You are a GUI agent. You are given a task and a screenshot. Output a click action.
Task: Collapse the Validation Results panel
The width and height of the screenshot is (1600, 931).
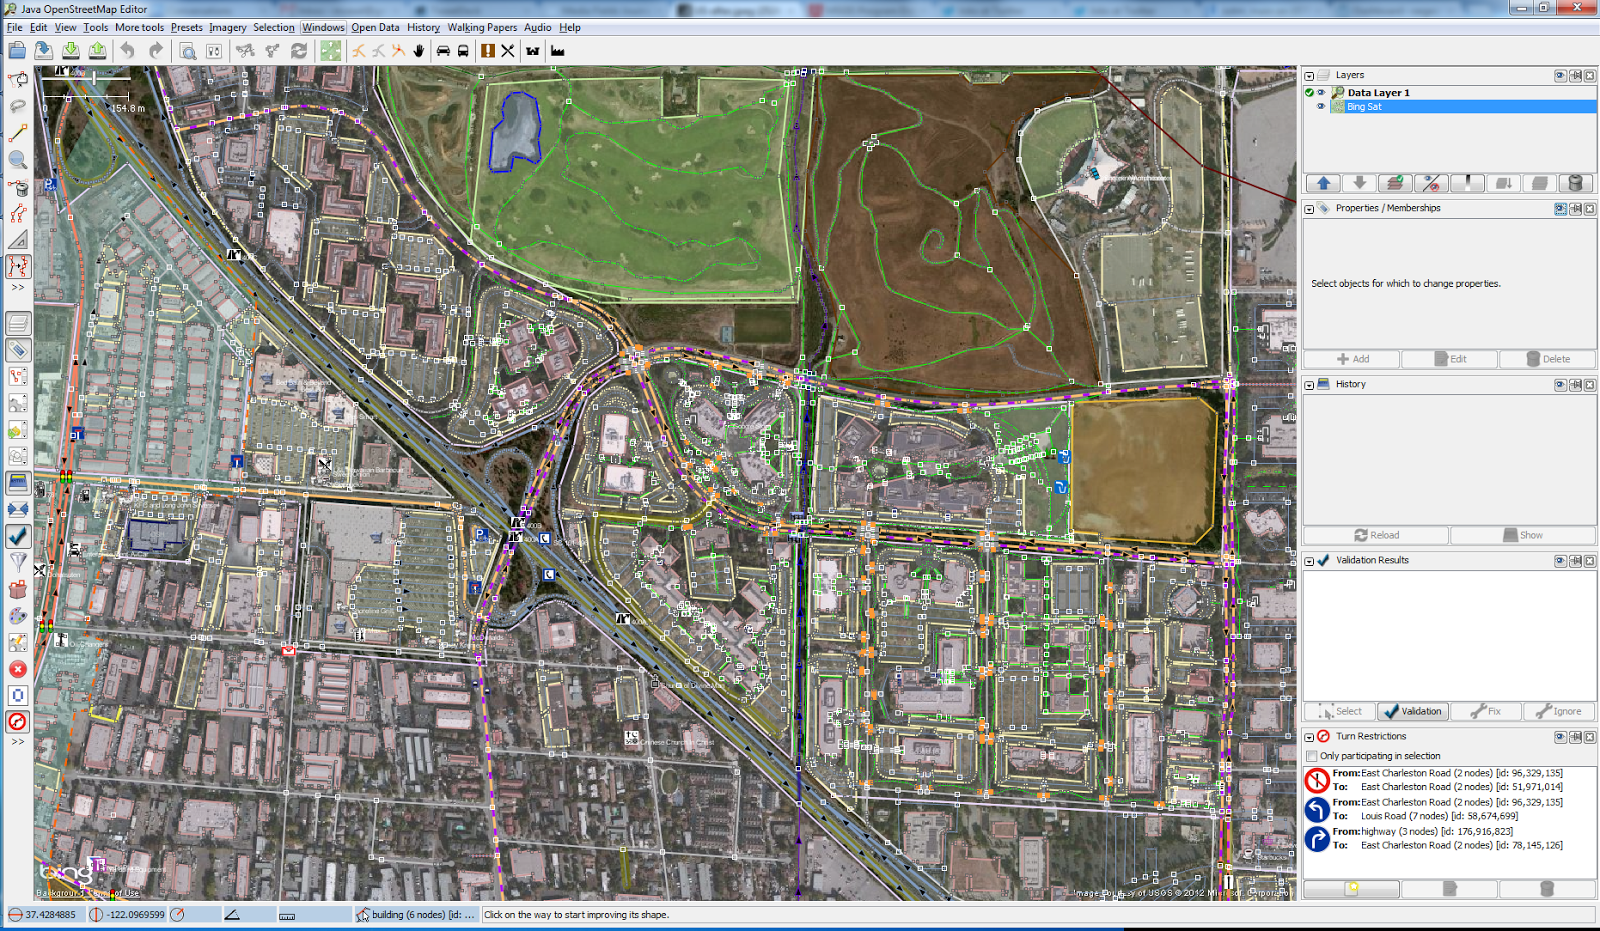(1309, 561)
